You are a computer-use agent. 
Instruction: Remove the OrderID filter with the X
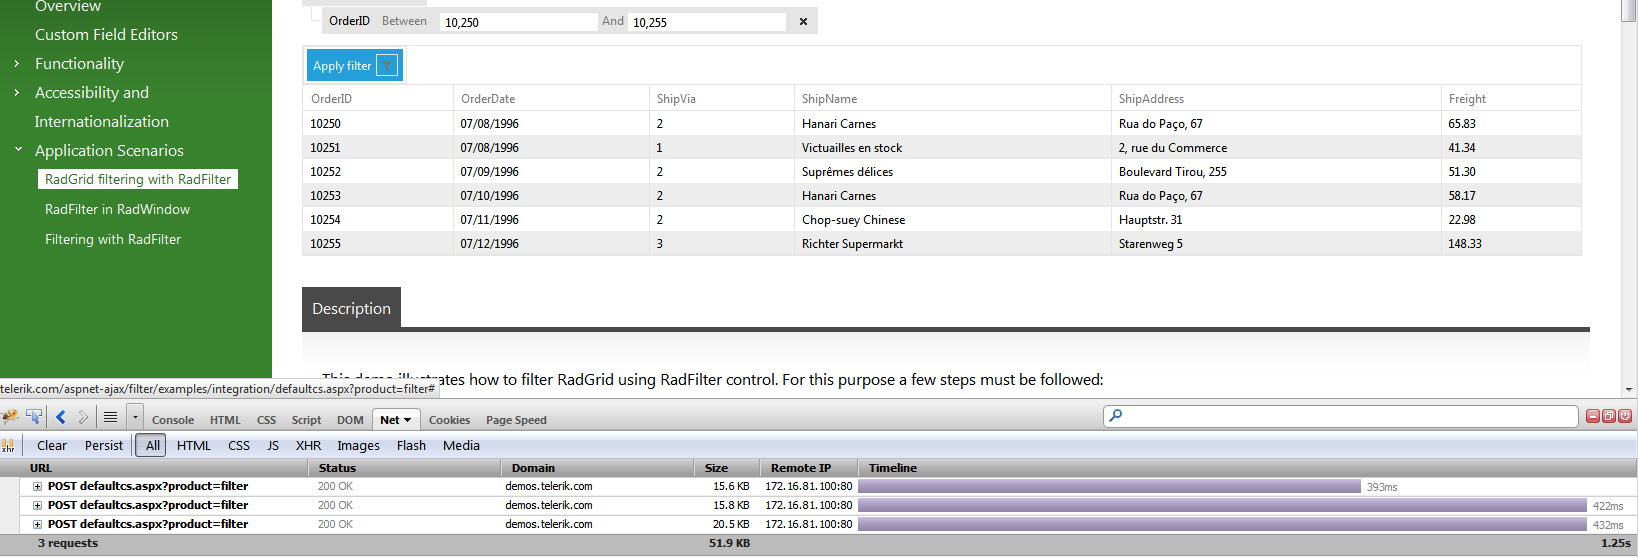[x=803, y=22]
